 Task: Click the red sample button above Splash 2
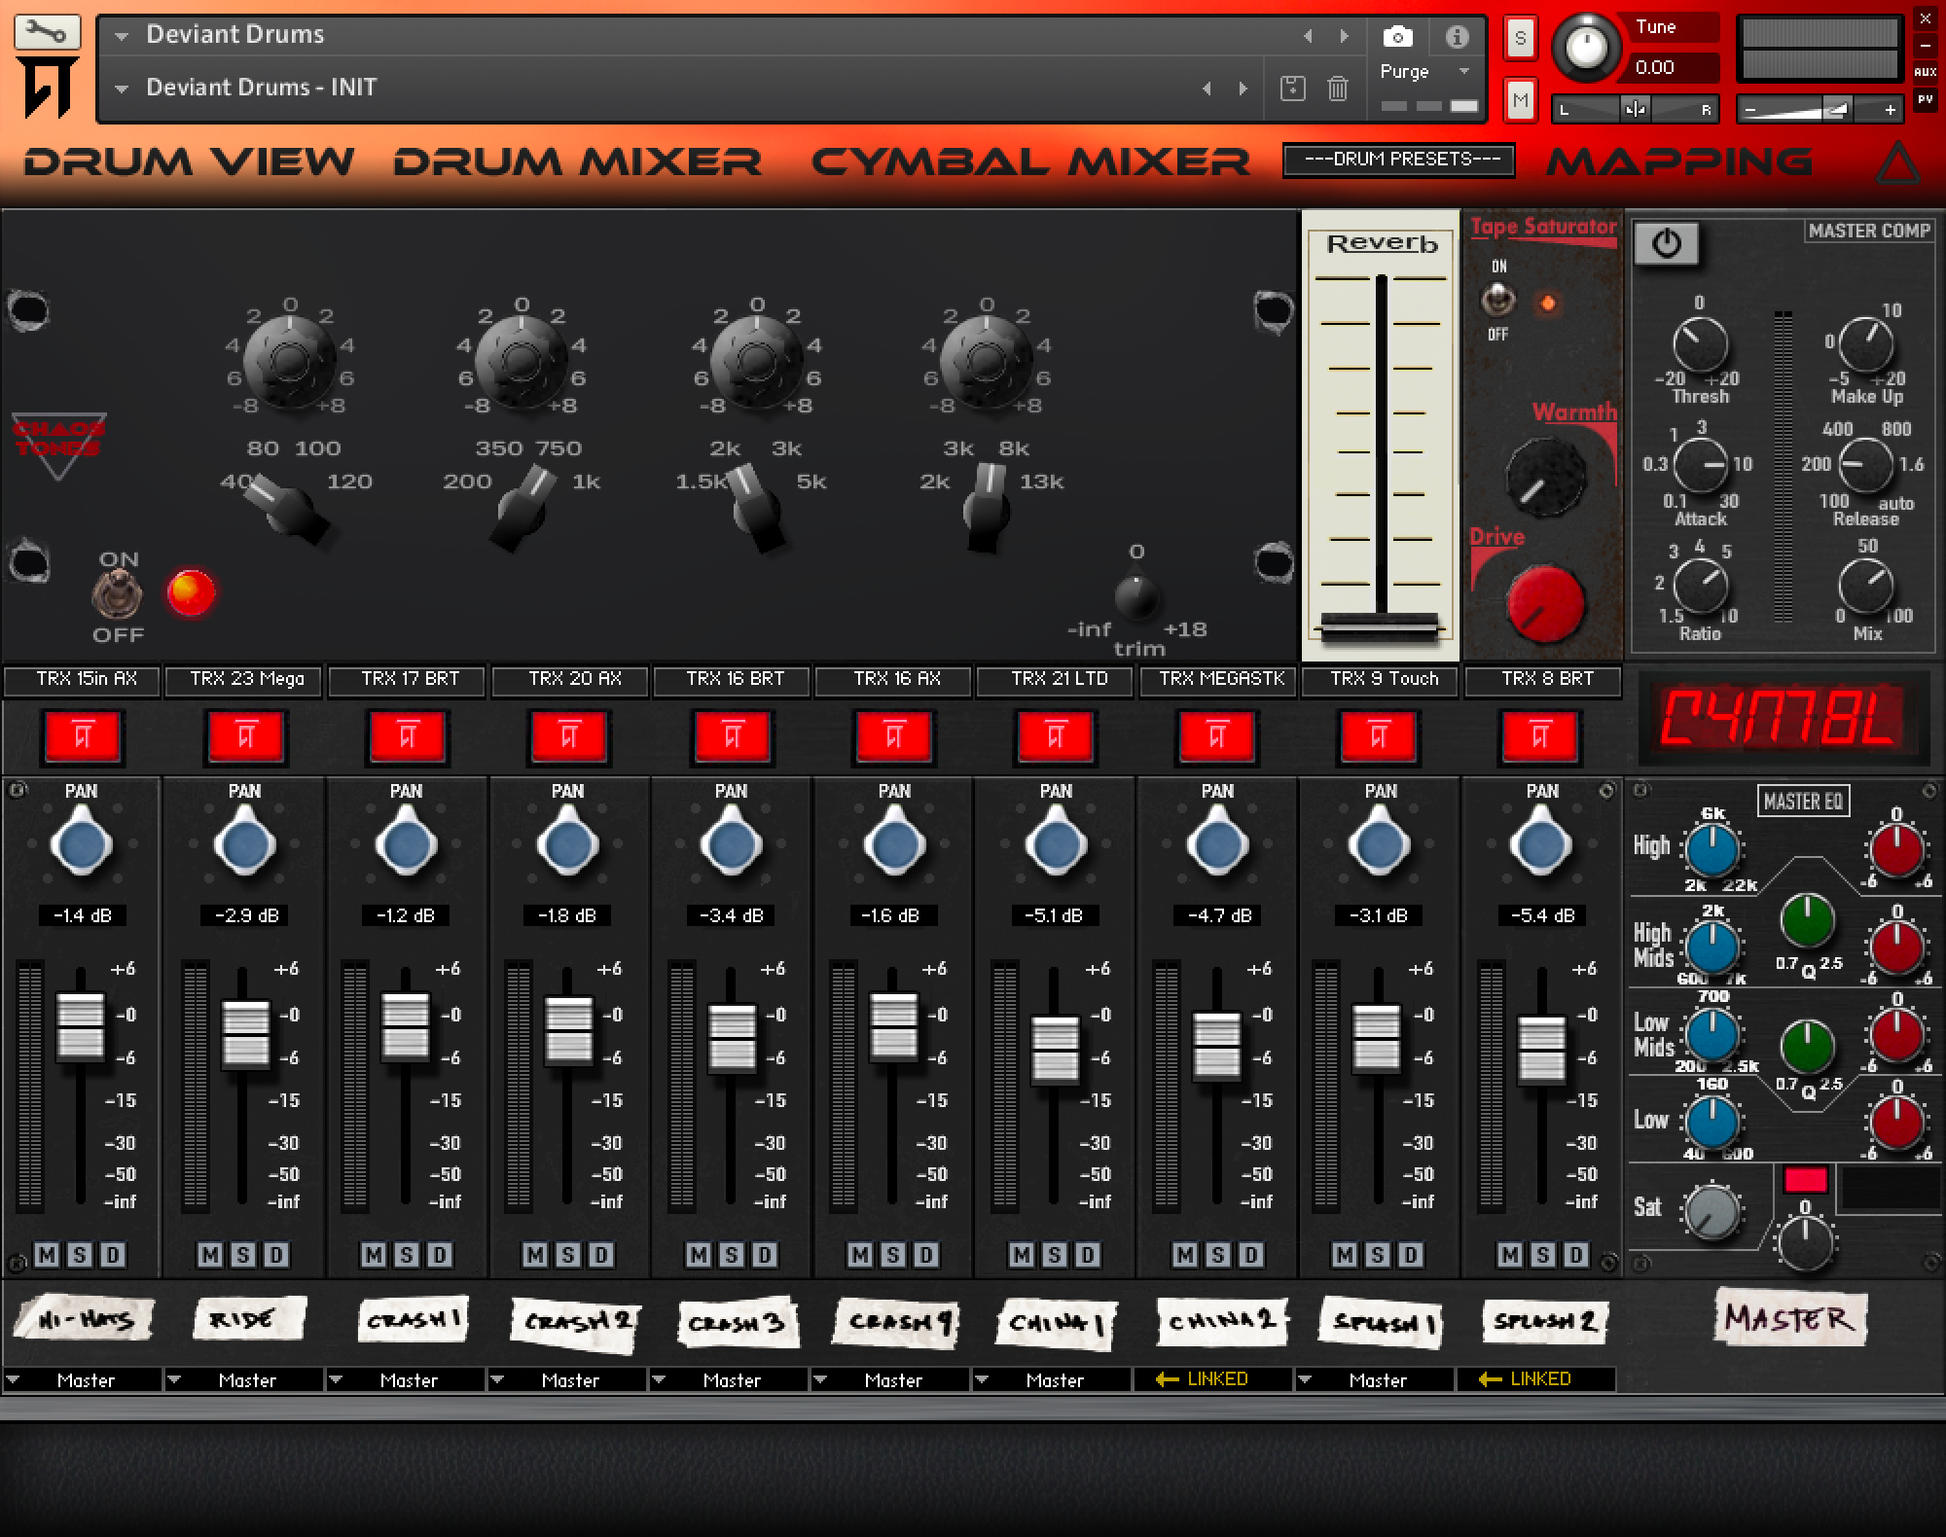(x=1540, y=736)
